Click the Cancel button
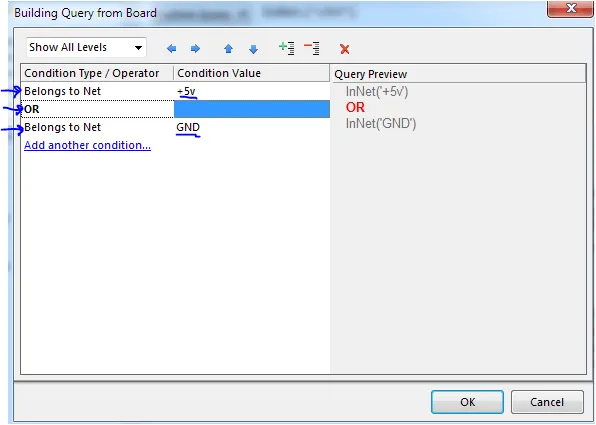This screenshot has height=425, width=596. [547, 402]
